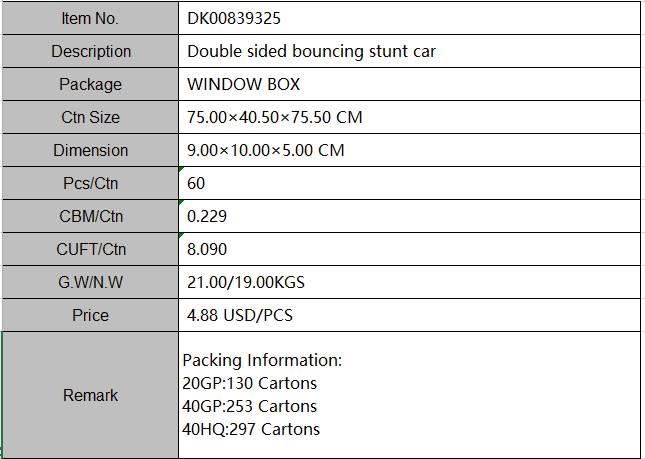
Task: Click the 0.229 value cell
Action: 410,216
